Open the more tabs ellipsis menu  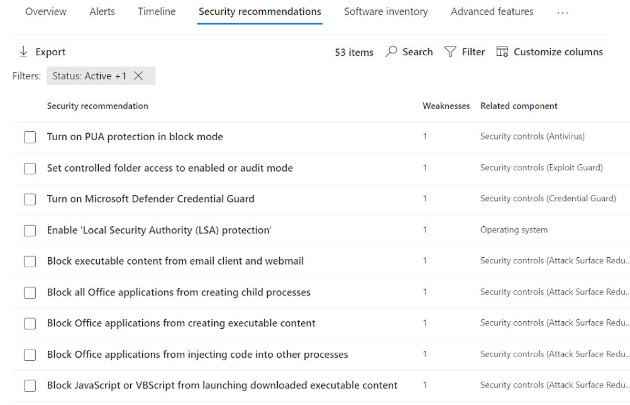click(x=562, y=13)
